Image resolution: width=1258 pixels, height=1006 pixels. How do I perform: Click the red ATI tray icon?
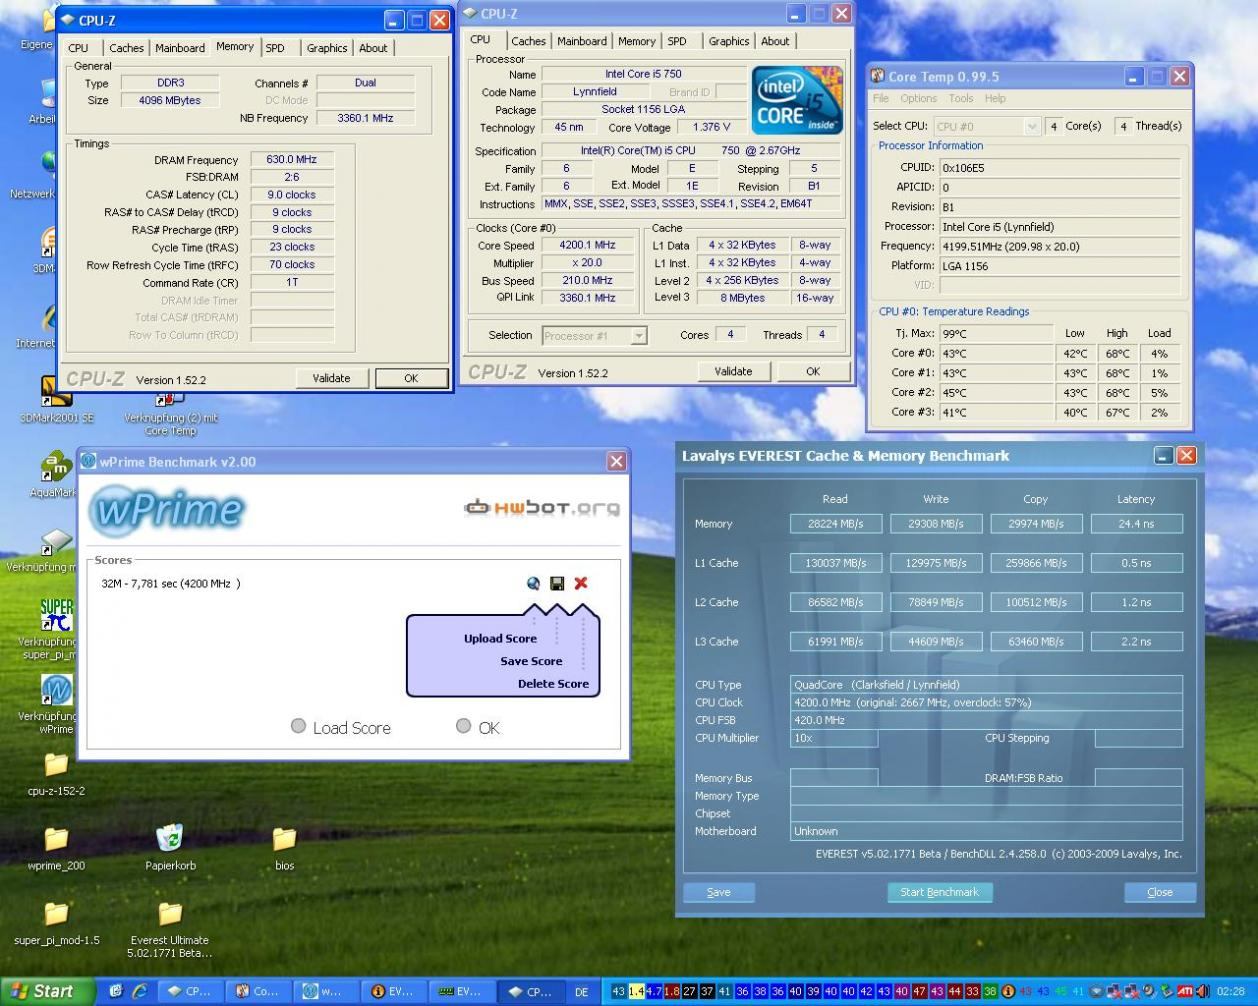1185,992
